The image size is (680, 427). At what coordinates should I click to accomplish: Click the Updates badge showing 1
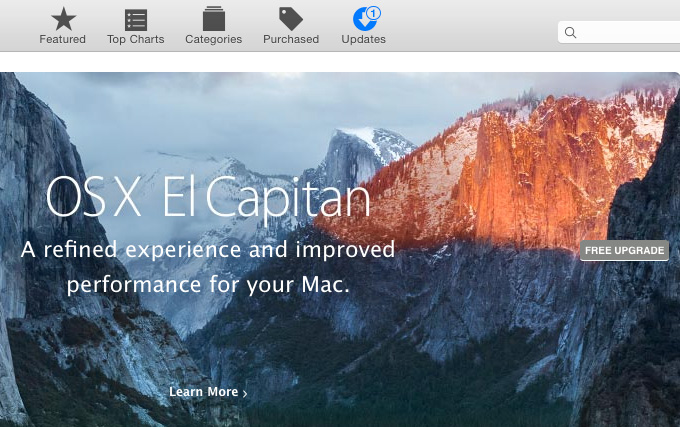click(x=373, y=13)
